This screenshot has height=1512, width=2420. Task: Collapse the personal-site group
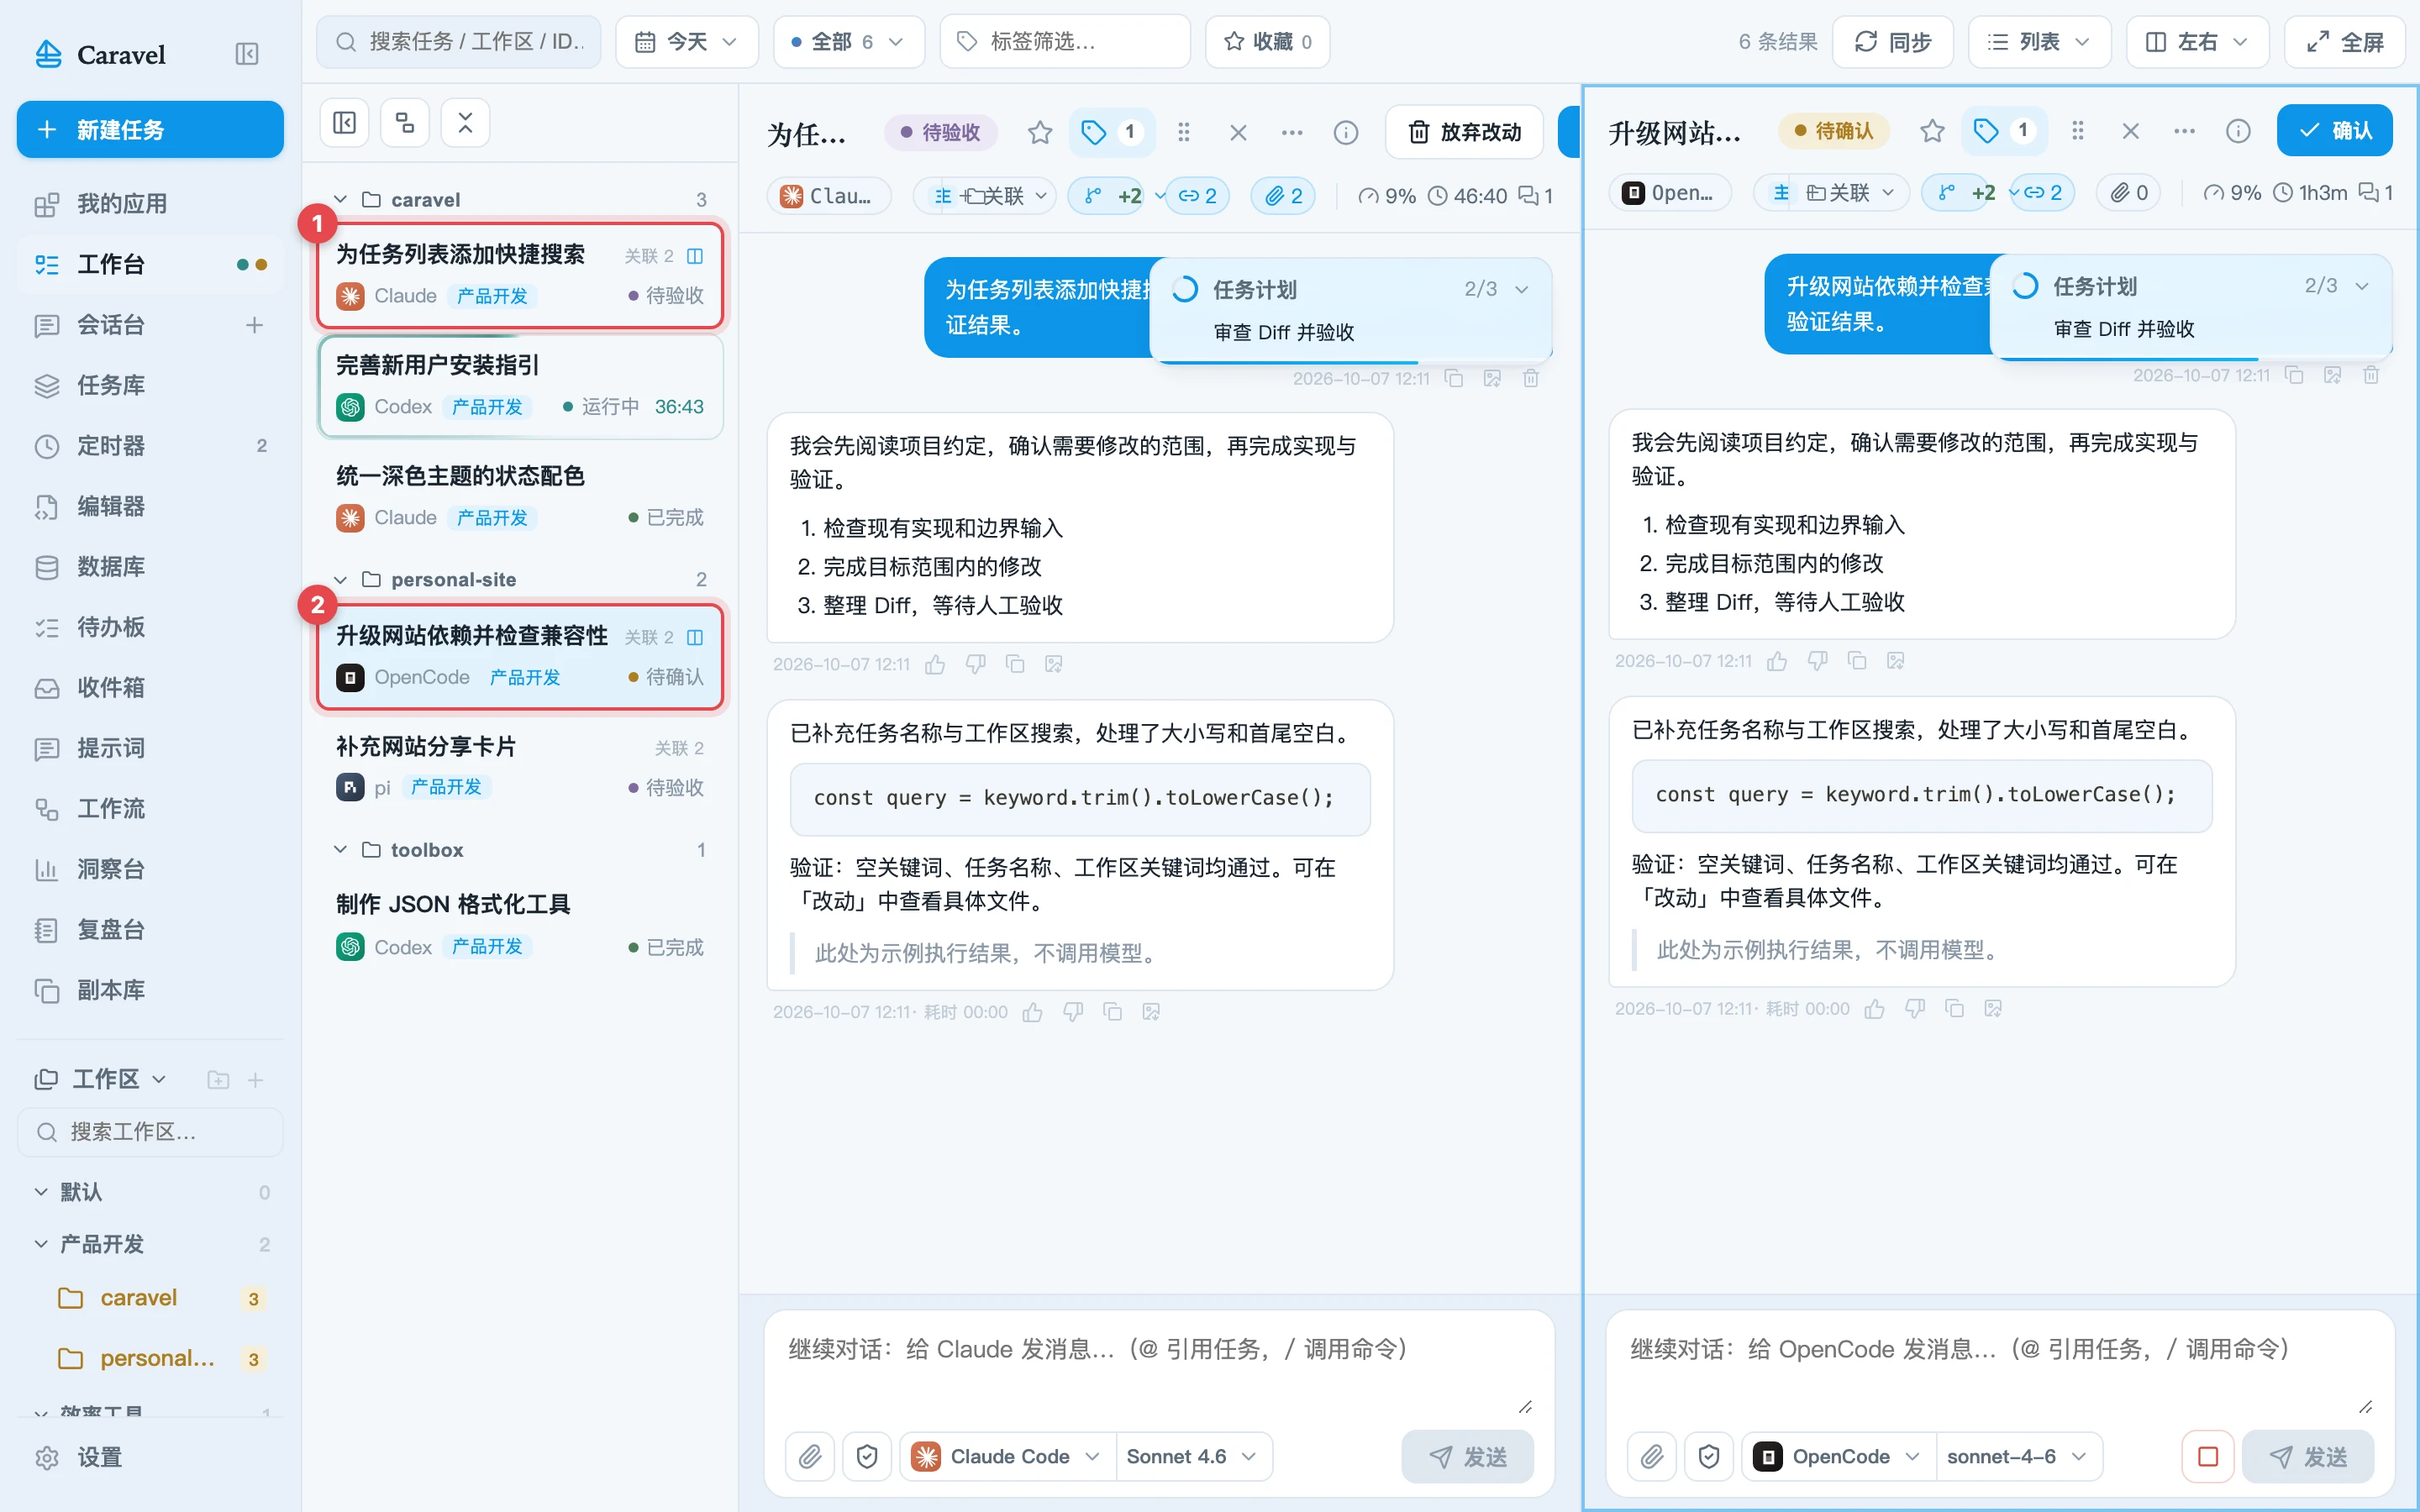pyautogui.click(x=340, y=579)
